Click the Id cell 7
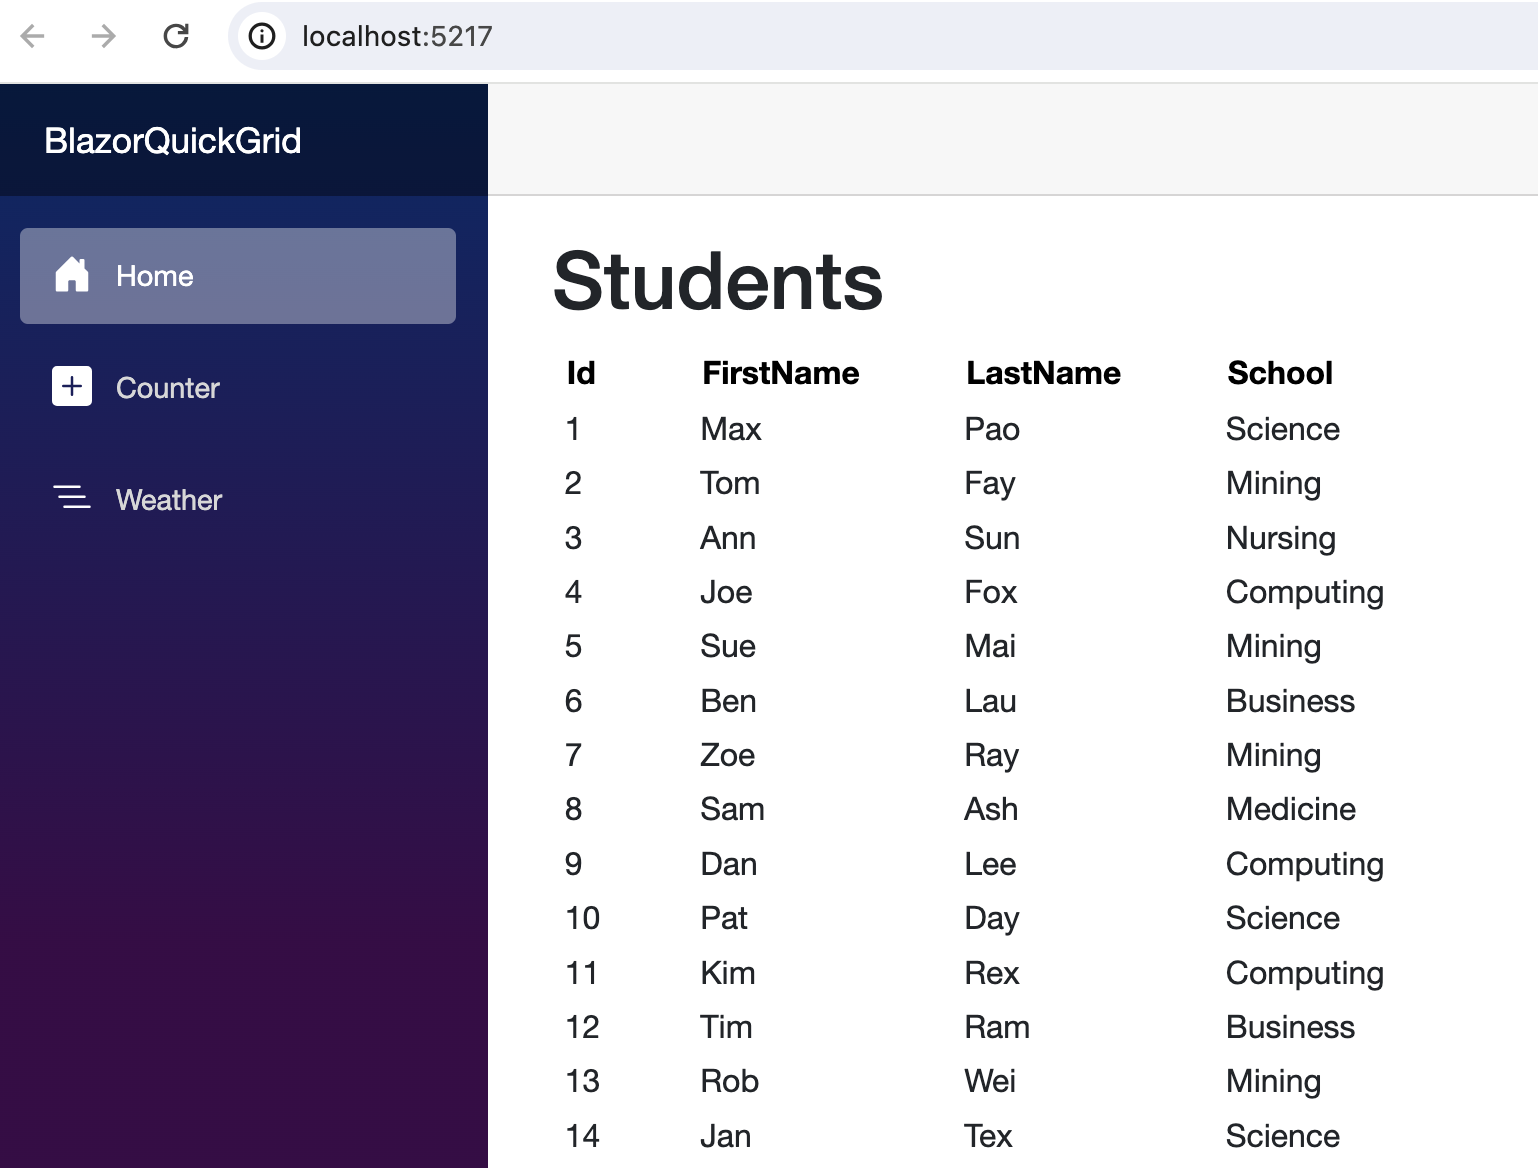The image size is (1538, 1168). (x=573, y=755)
